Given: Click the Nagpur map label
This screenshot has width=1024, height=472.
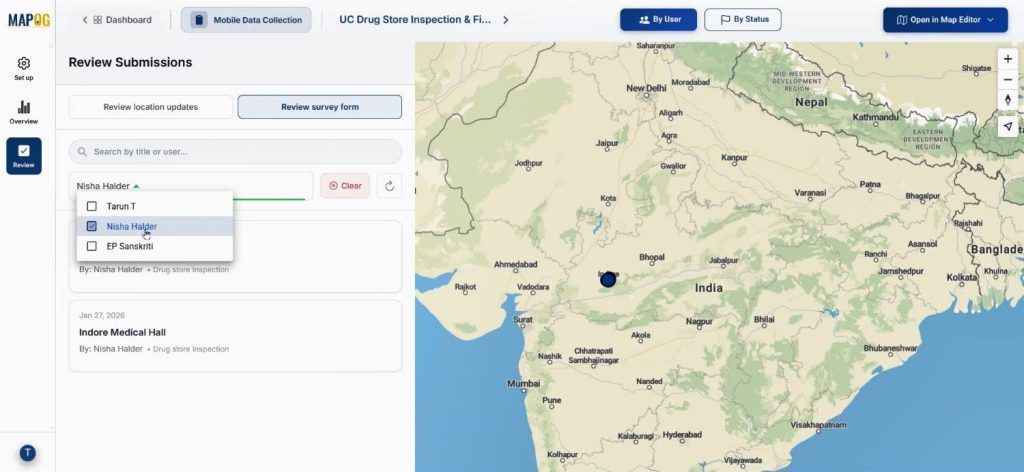Looking at the screenshot, I should coord(699,321).
